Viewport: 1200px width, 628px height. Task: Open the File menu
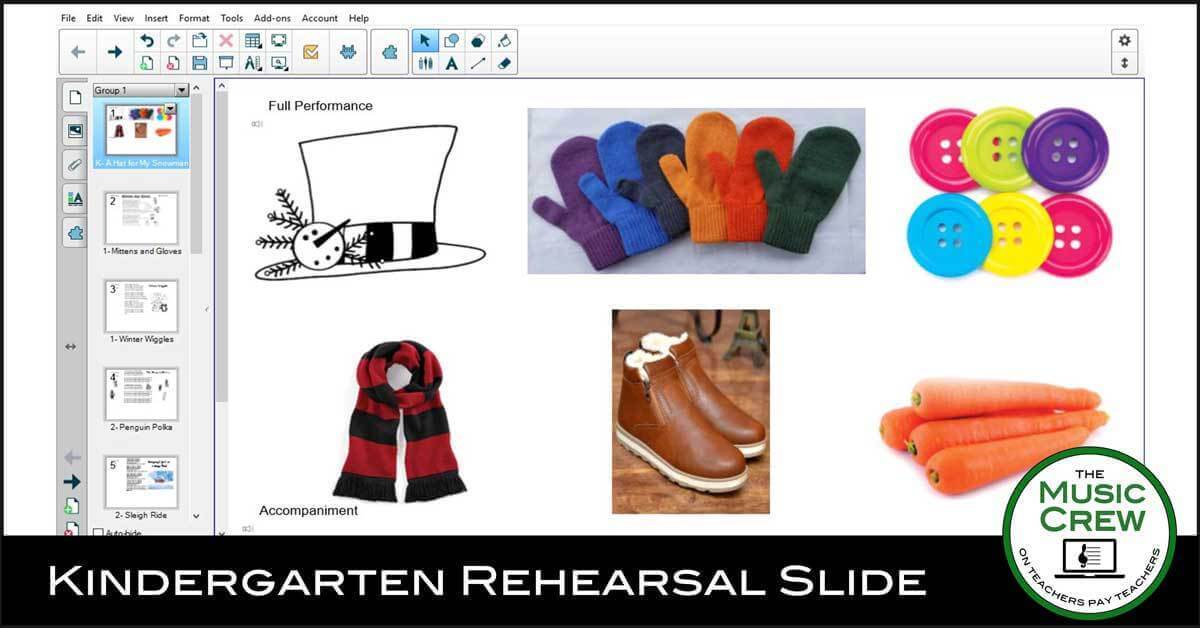click(68, 18)
